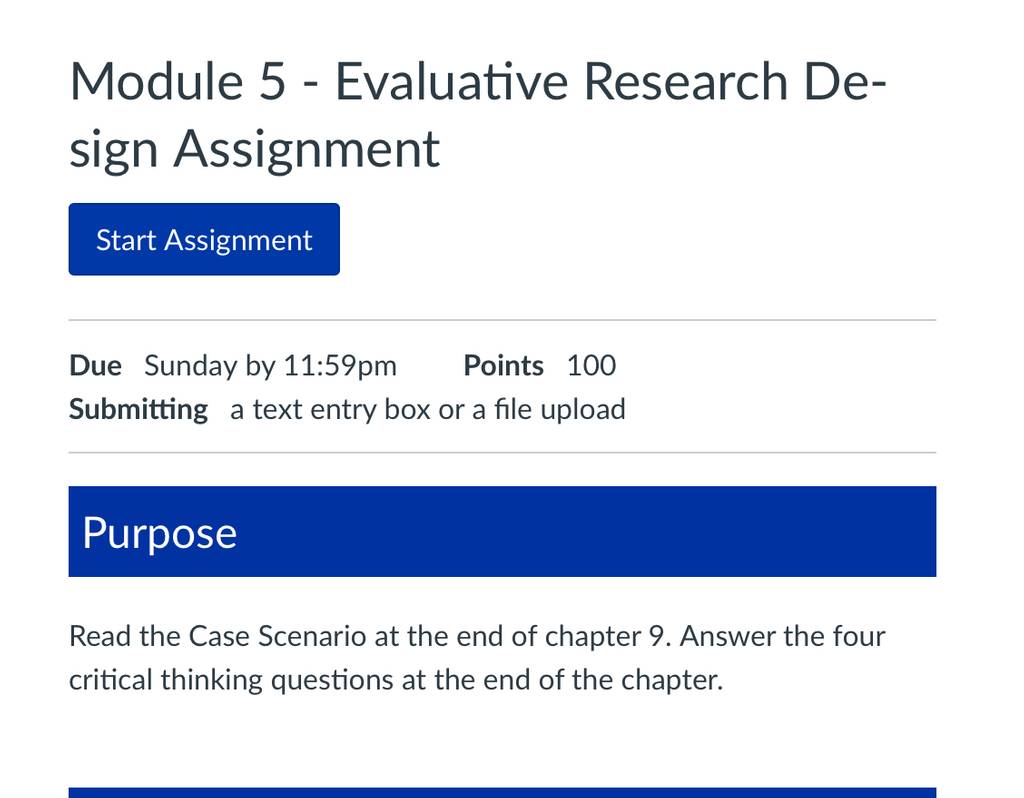Click the Read the Case Scenario sentence
Image resolution: width=1024 pixels, height=798 pixels.
point(370,636)
